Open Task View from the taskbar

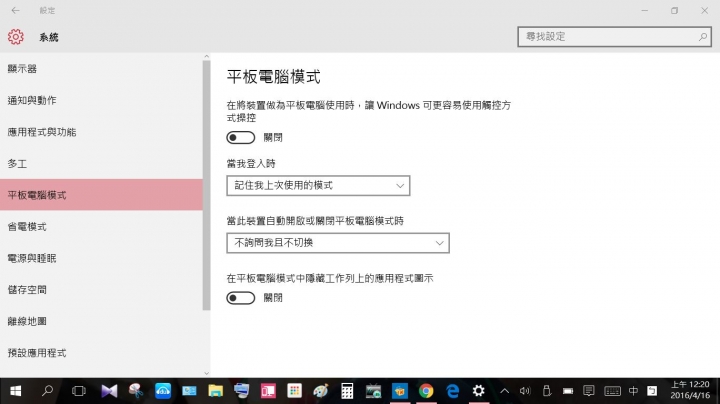[79, 391]
